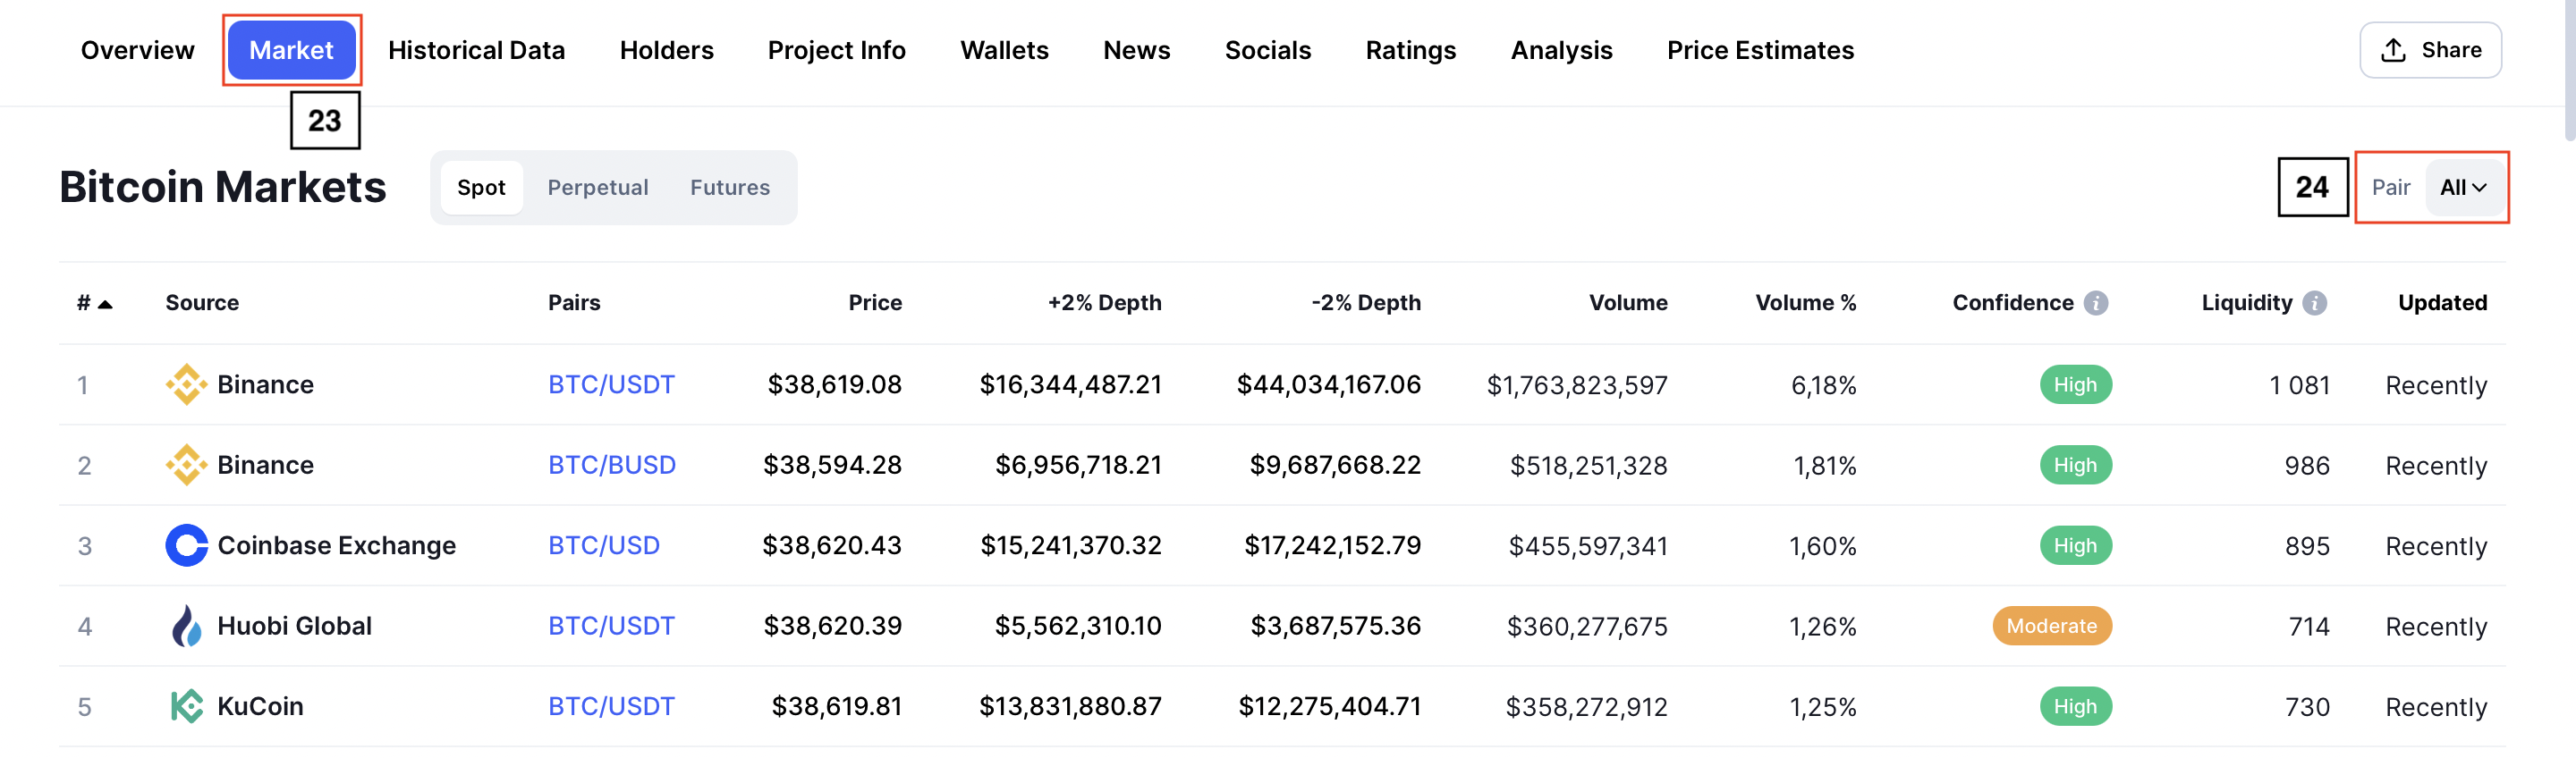Viewport: 2576px width, 758px height.
Task: Open the Overview tab
Action: pos(137,50)
